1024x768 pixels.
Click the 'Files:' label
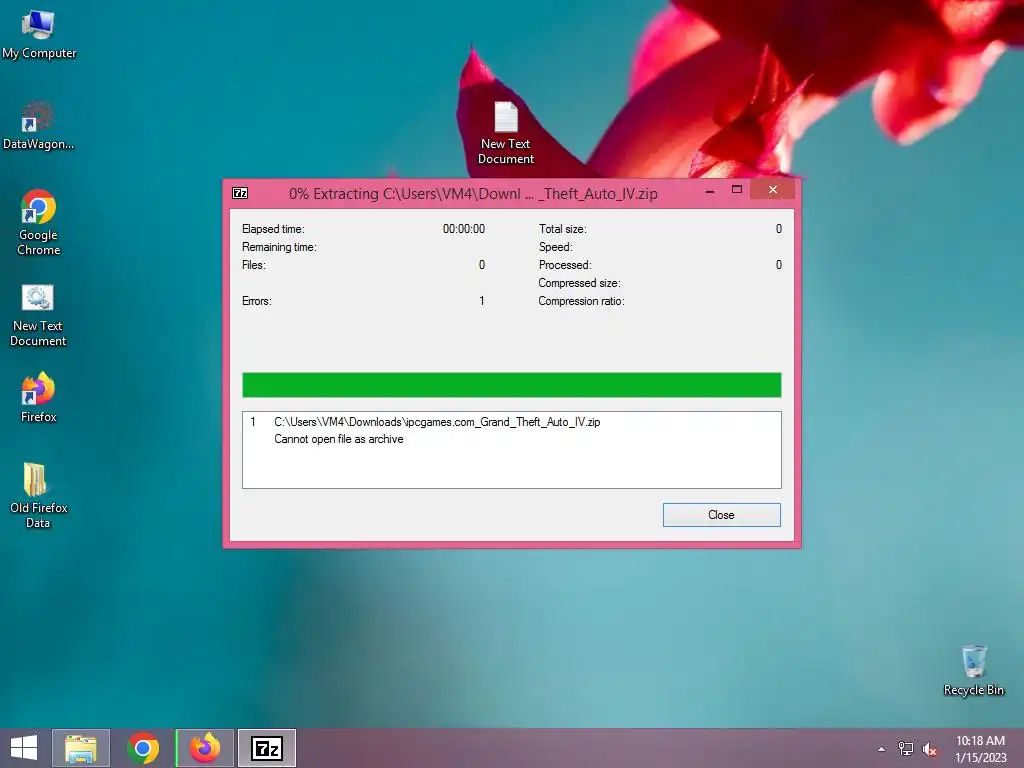coord(253,265)
